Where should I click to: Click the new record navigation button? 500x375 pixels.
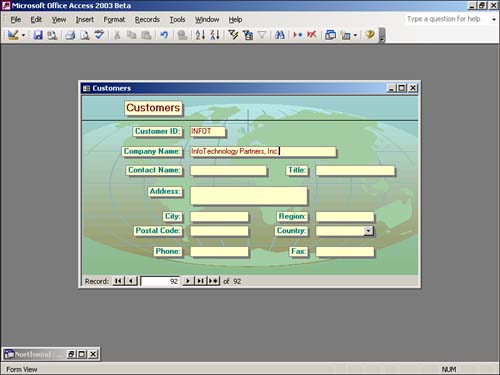click(x=213, y=281)
